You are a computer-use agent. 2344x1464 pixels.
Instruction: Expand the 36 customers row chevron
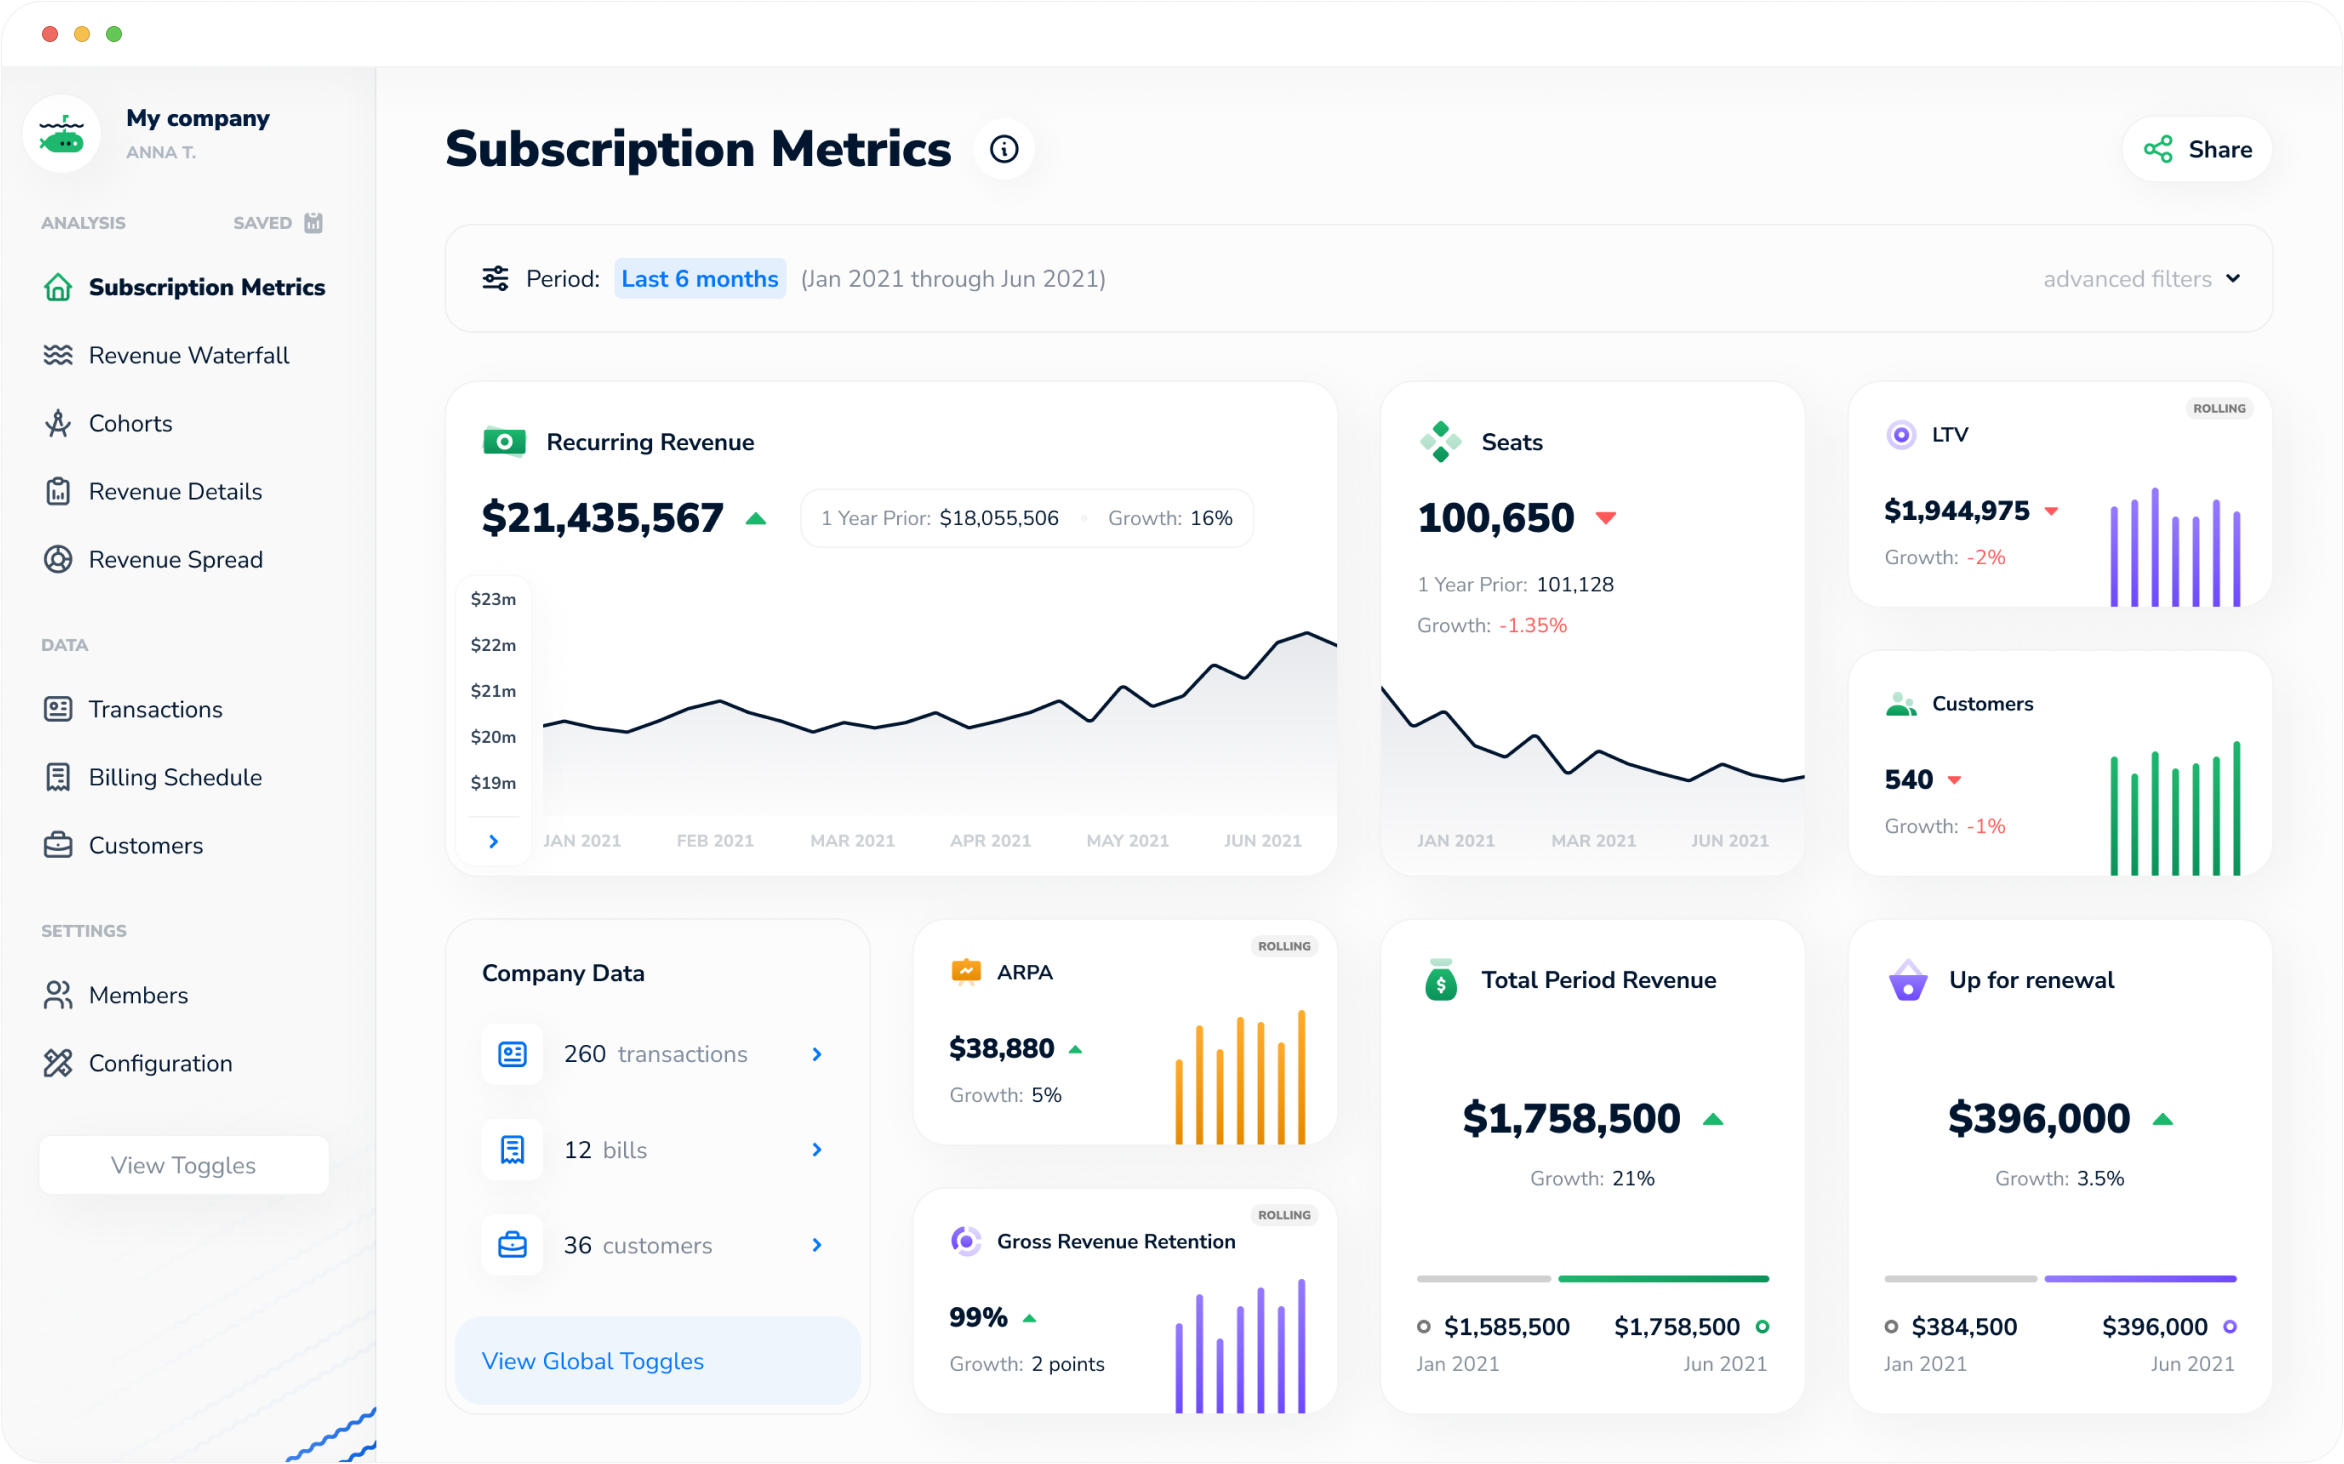817,1245
